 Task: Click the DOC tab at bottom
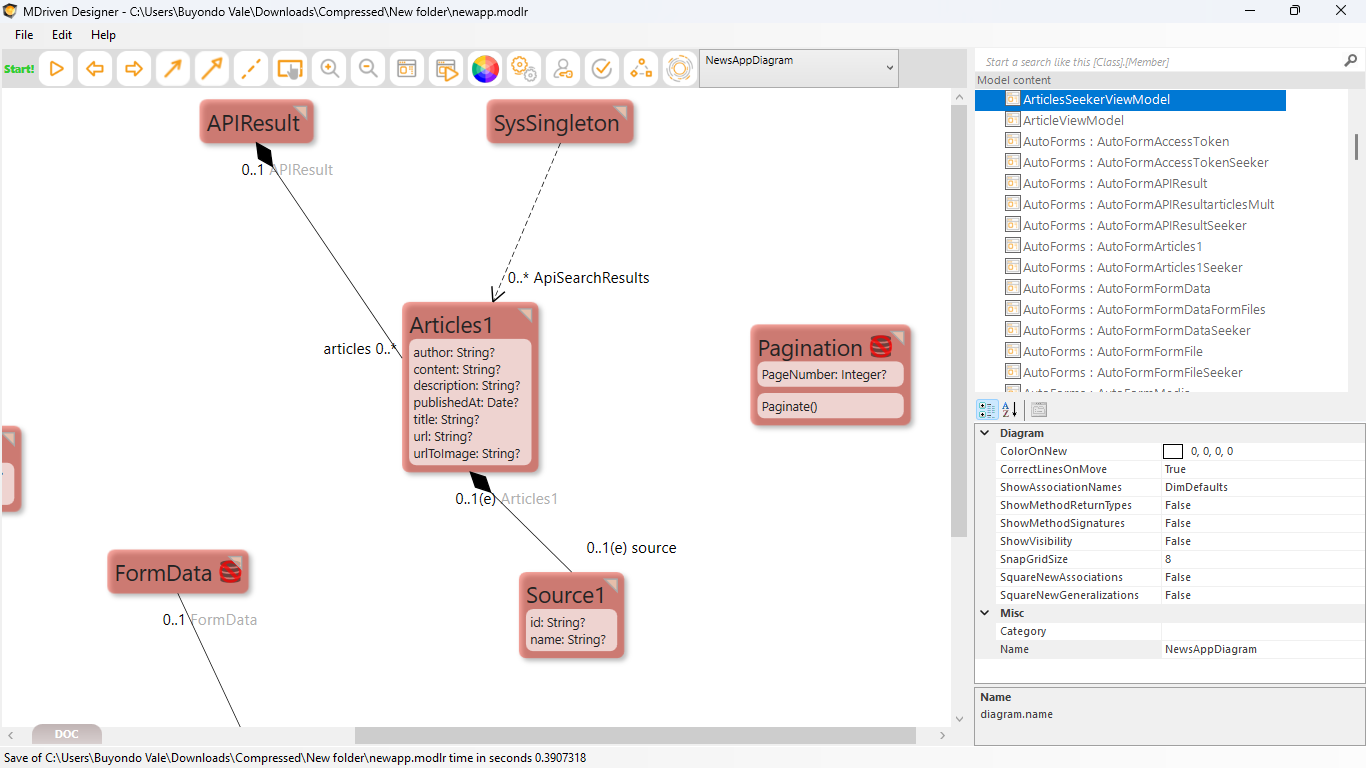[67, 734]
